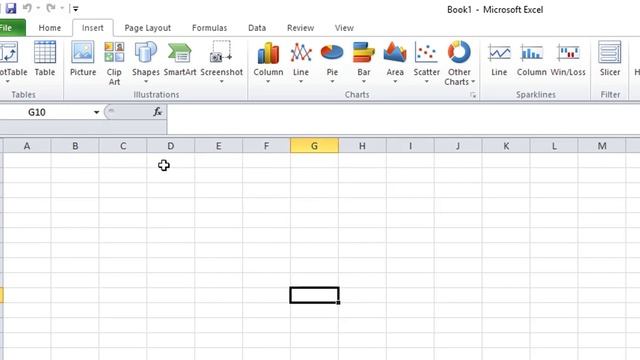The height and width of the screenshot is (360, 640).
Task: Open the Charts dialog launcher
Action: click(x=473, y=95)
